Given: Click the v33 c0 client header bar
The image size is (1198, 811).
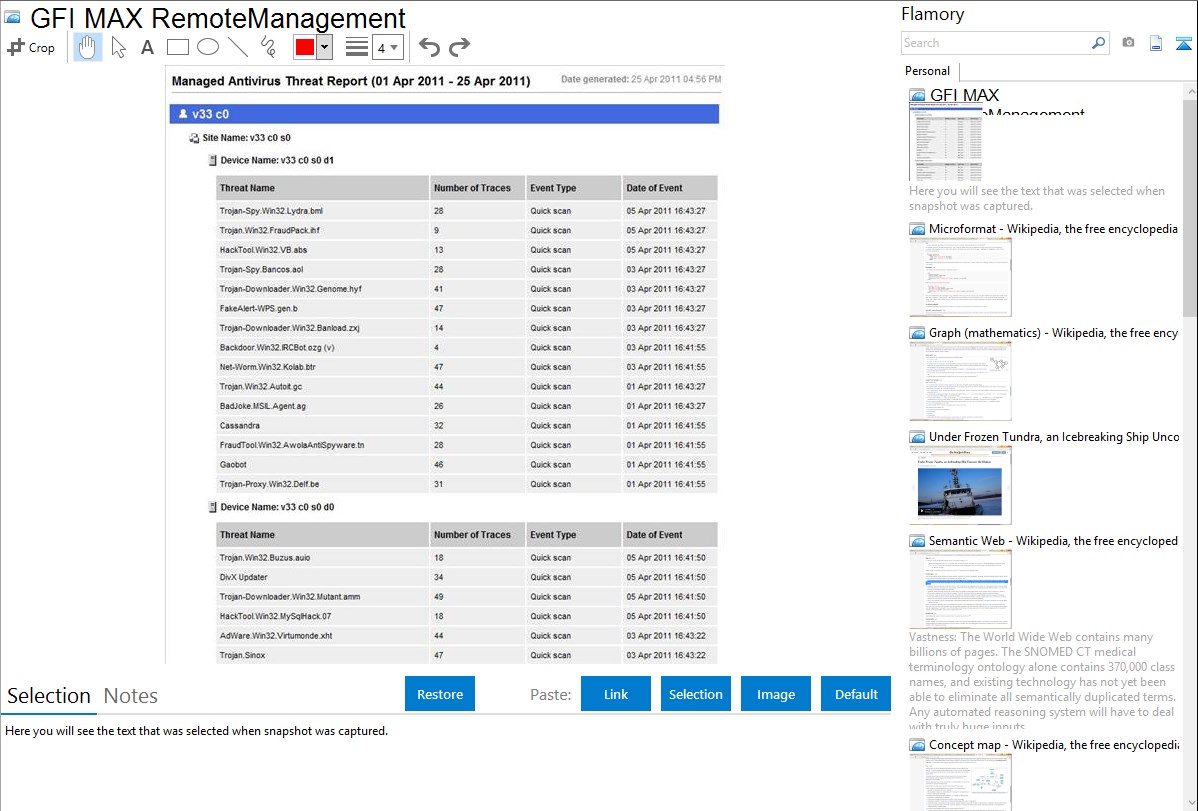Looking at the screenshot, I should 444,114.
